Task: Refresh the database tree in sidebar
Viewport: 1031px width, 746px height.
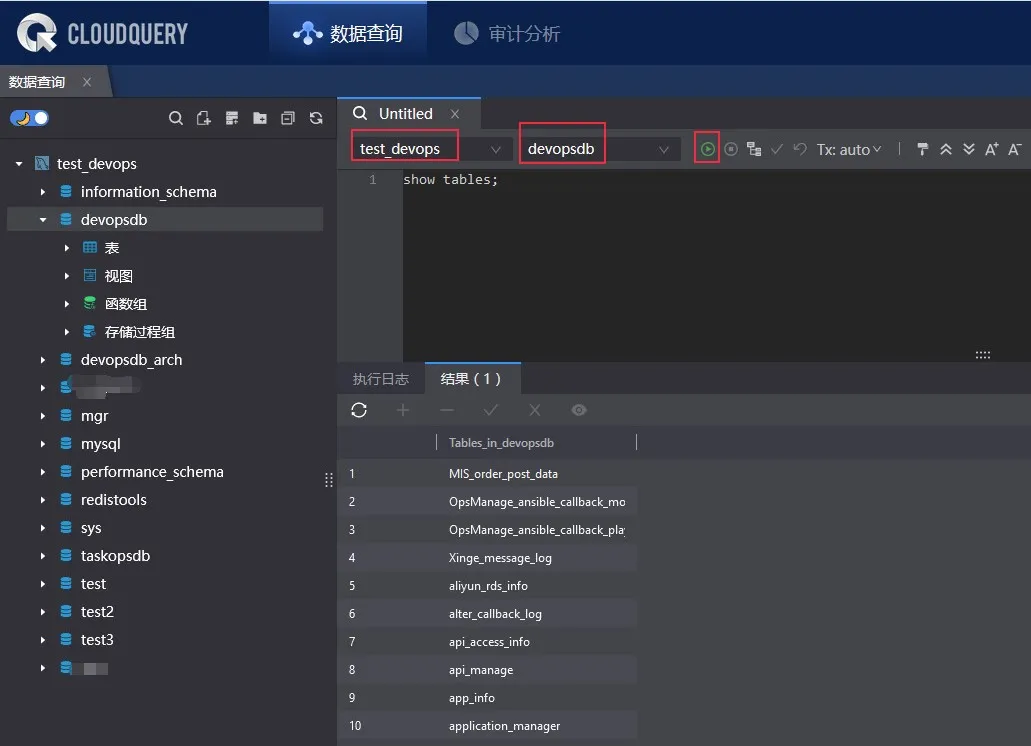Action: 316,118
